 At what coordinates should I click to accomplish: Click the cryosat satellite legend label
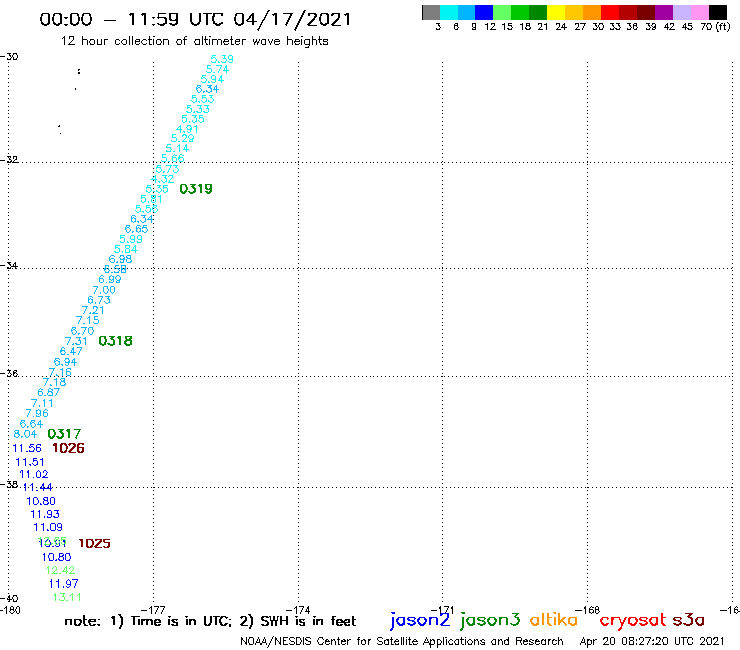tap(633, 620)
